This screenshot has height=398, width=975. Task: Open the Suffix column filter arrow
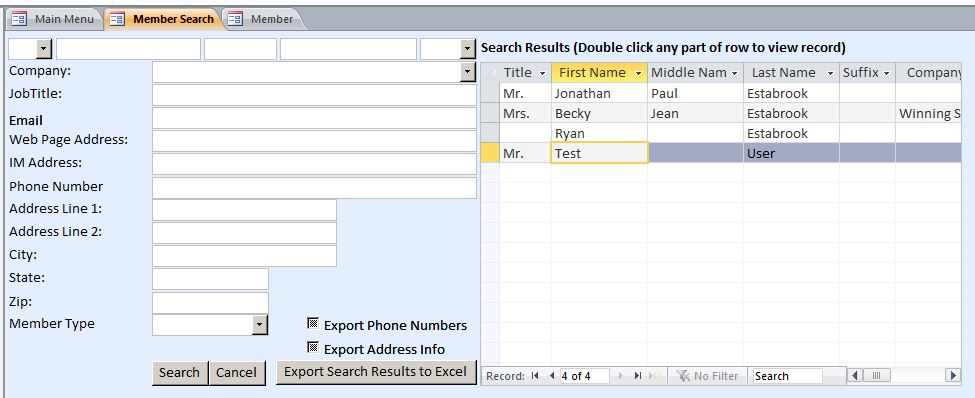click(x=886, y=73)
